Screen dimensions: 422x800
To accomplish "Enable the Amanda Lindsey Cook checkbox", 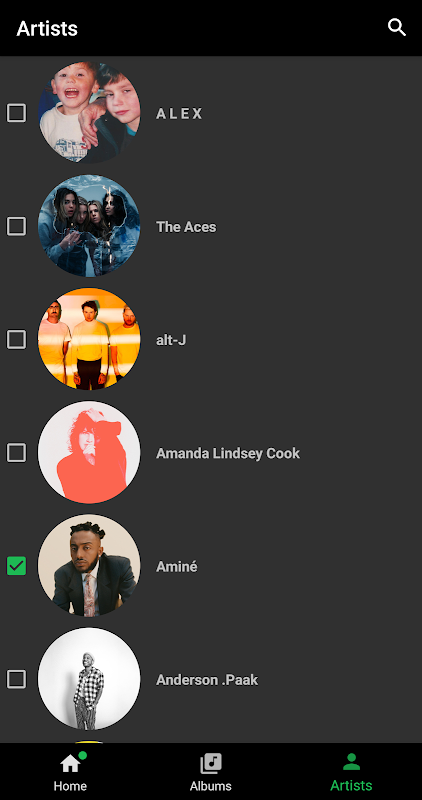I will (x=16, y=453).
